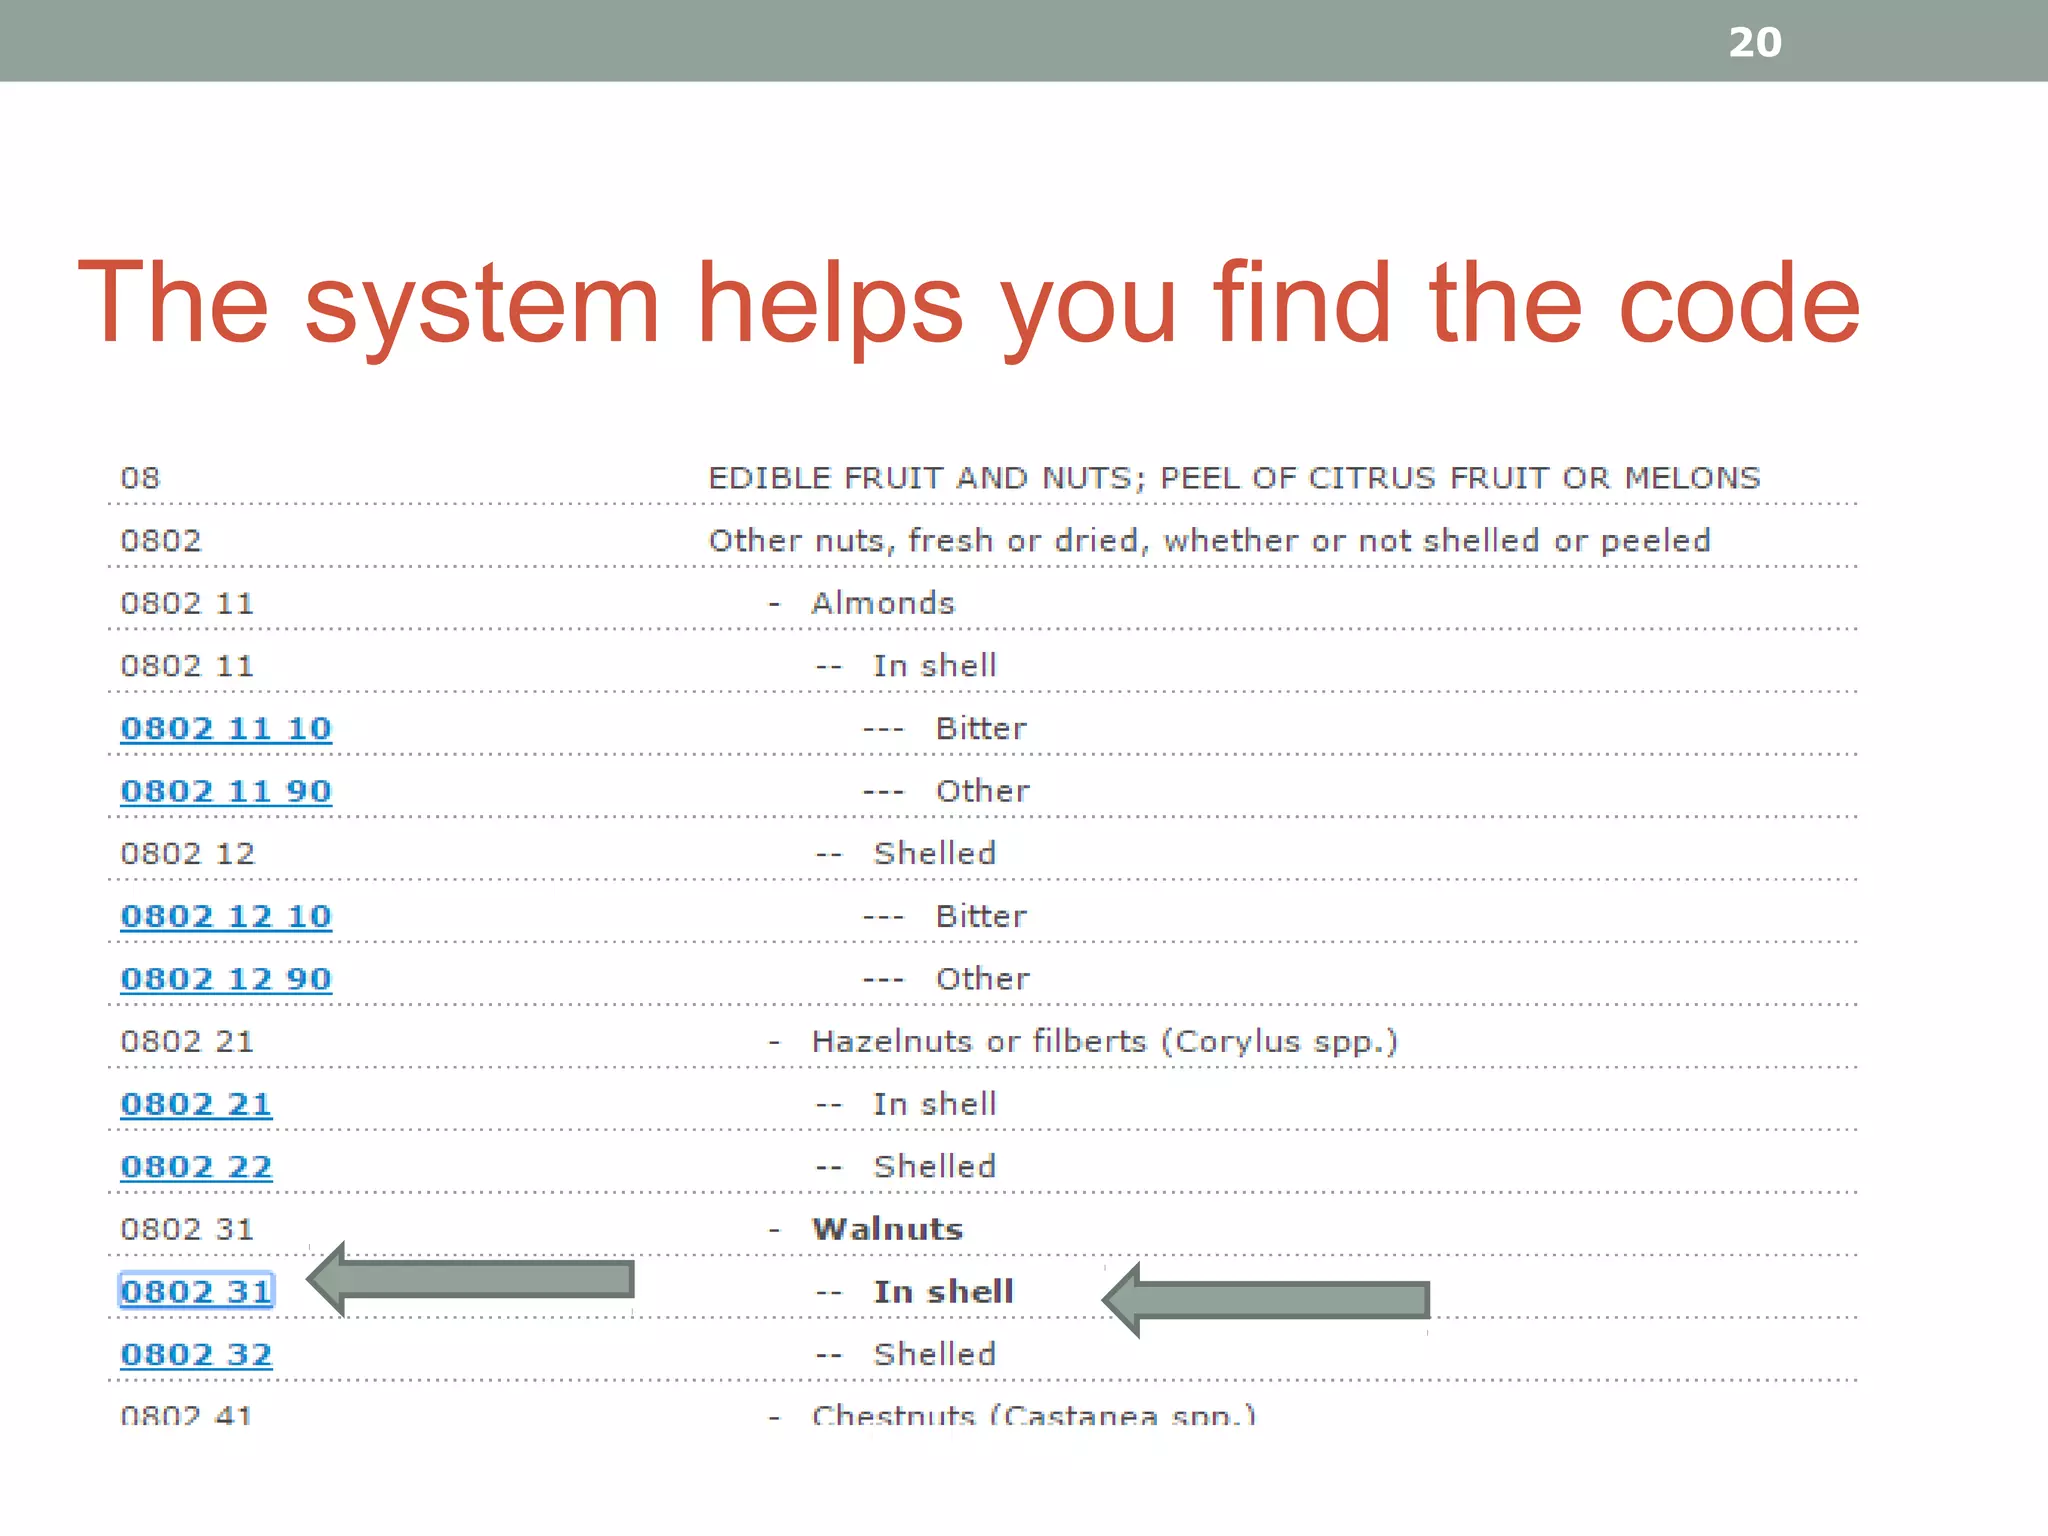Screen dimensions: 2048x1536
Task: Click the slide title text
Action: tap(968, 302)
